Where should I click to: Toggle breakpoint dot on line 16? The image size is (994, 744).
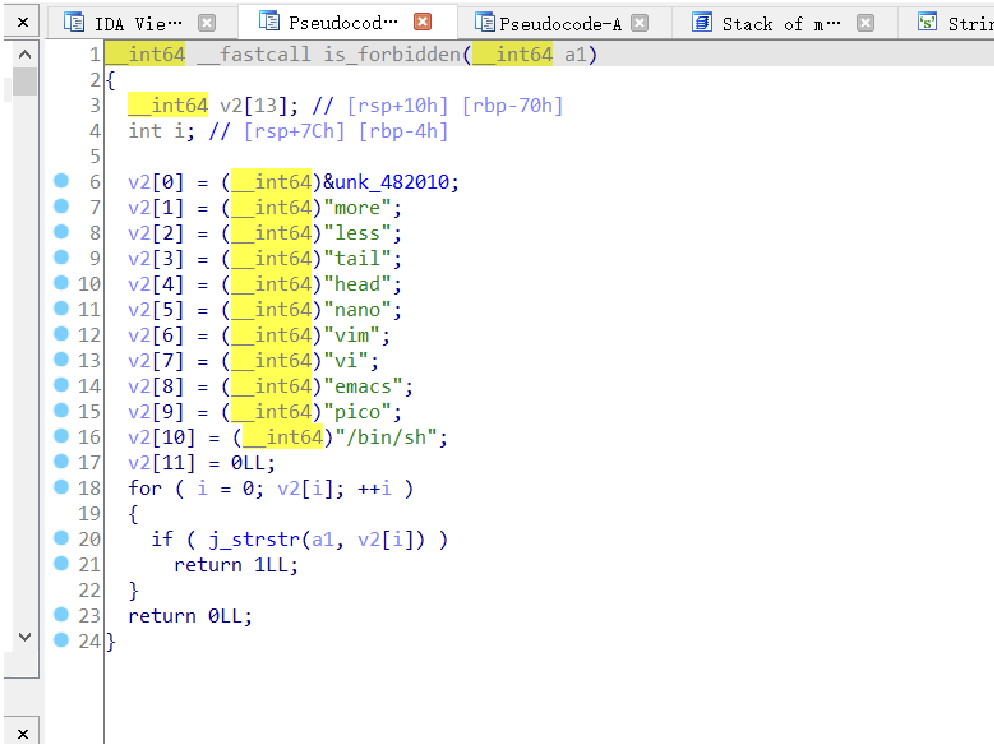(x=61, y=436)
